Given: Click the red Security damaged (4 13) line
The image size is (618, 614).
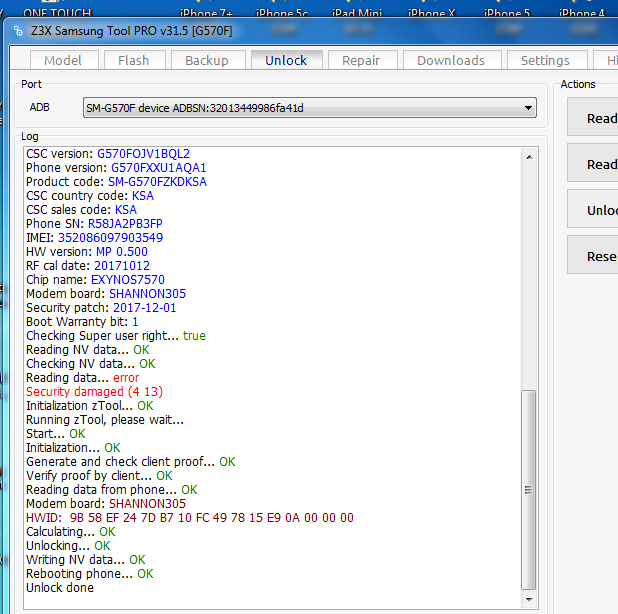Looking at the screenshot, I should pyautogui.click(x=95, y=392).
